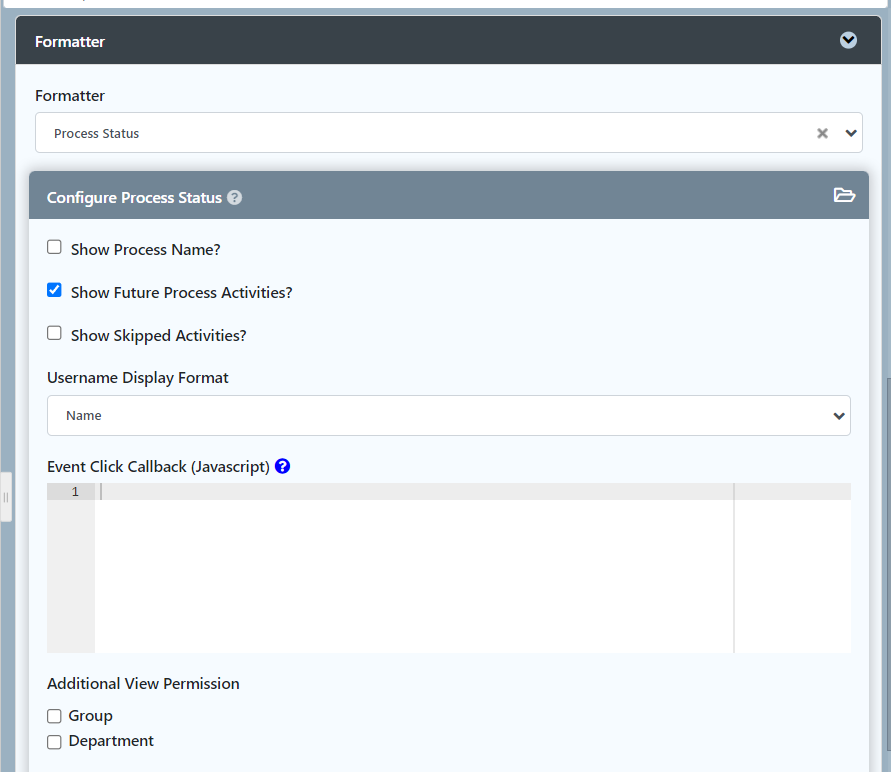Image resolution: width=891 pixels, height=772 pixels.
Task: Click the left panel resize handle
Action: coord(6,497)
